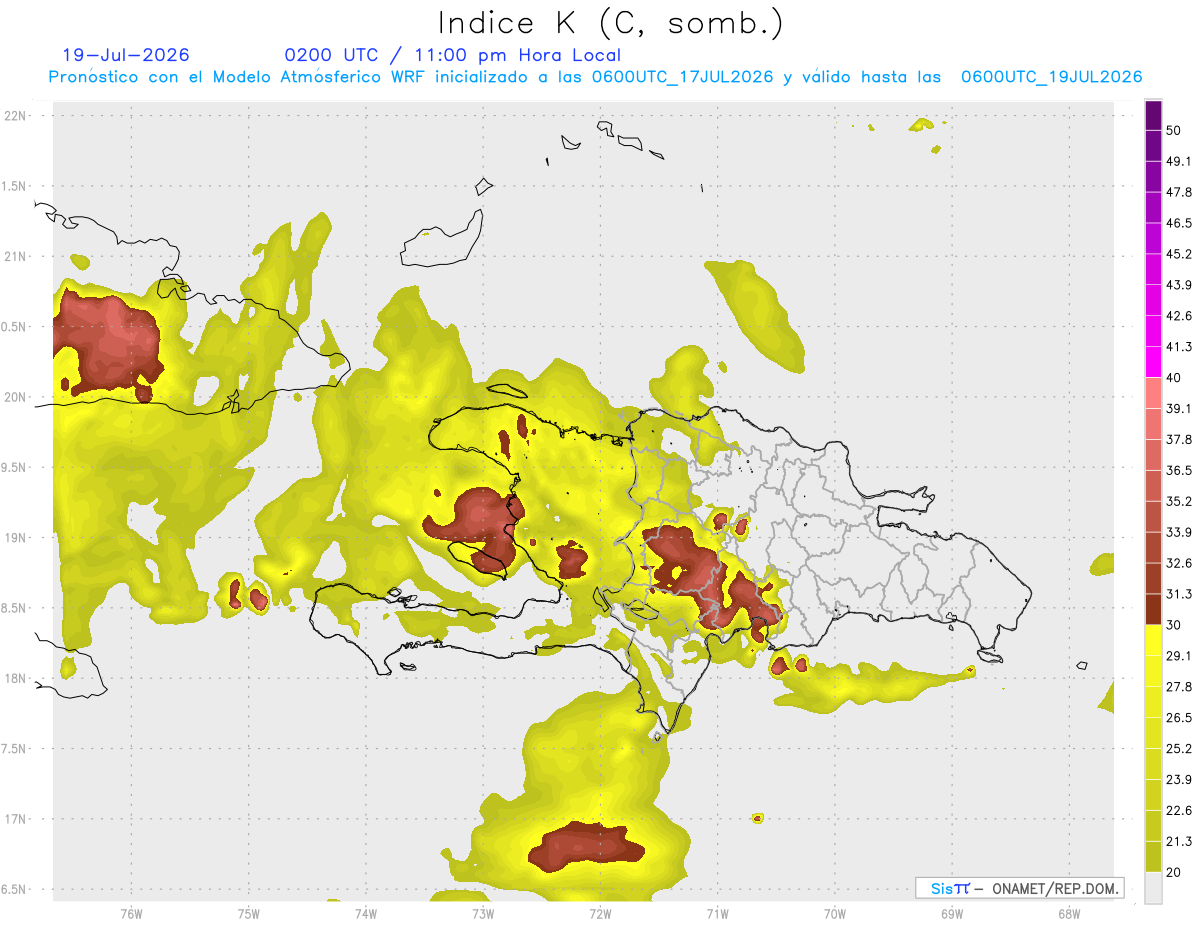The height and width of the screenshot is (927, 1200).
Task: Click the colorbar value "50"
Action: [1173, 130]
